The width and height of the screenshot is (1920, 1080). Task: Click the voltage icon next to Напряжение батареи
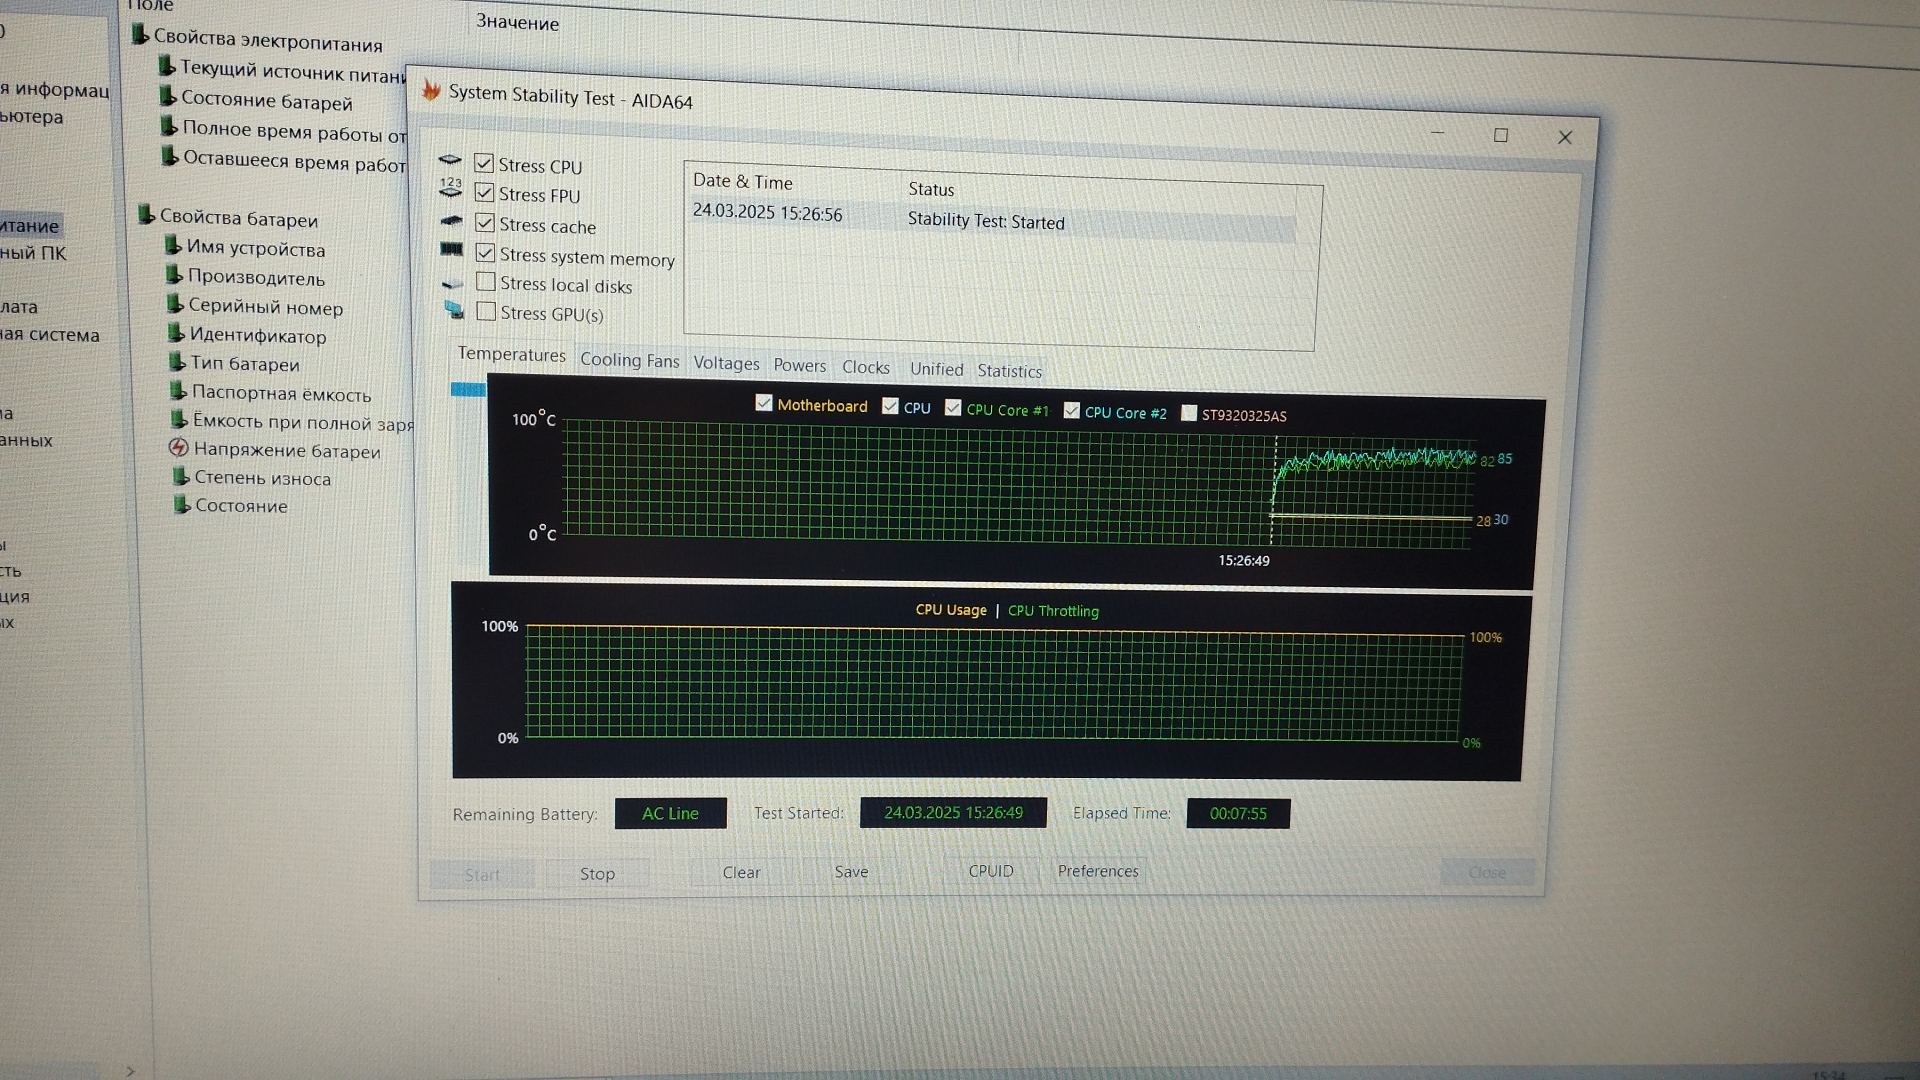pyautogui.click(x=179, y=447)
